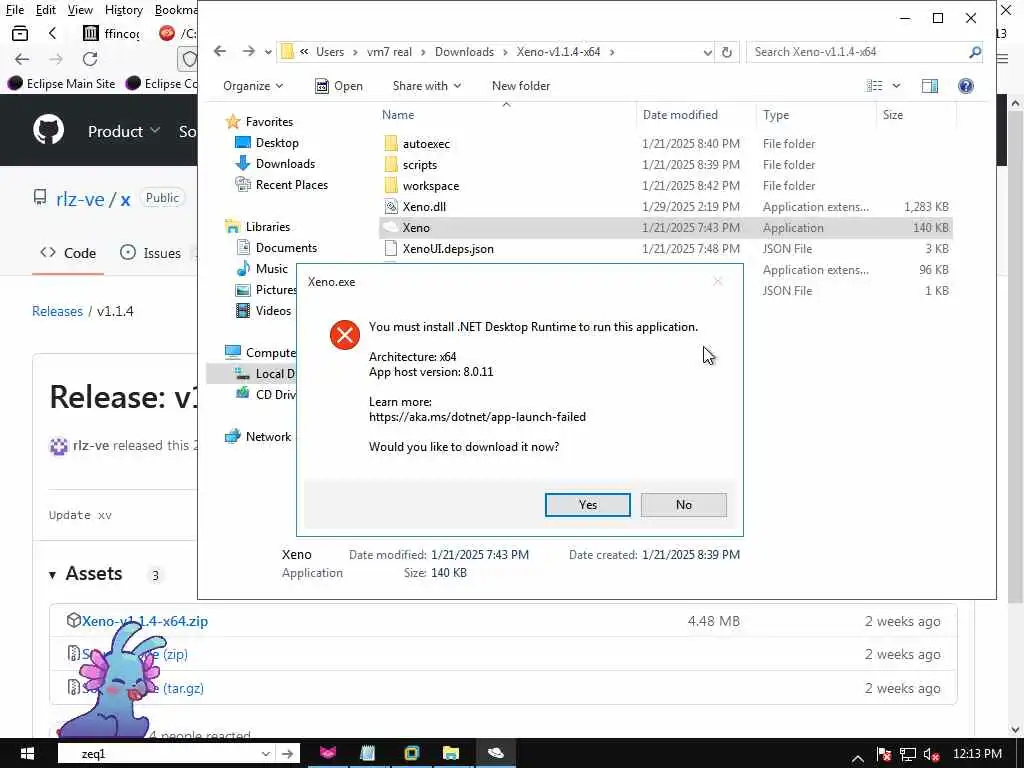This screenshot has height=768, width=1024.
Task: Download Xeno-v1.1.4-x64.zip asset
Action: click(144, 621)
